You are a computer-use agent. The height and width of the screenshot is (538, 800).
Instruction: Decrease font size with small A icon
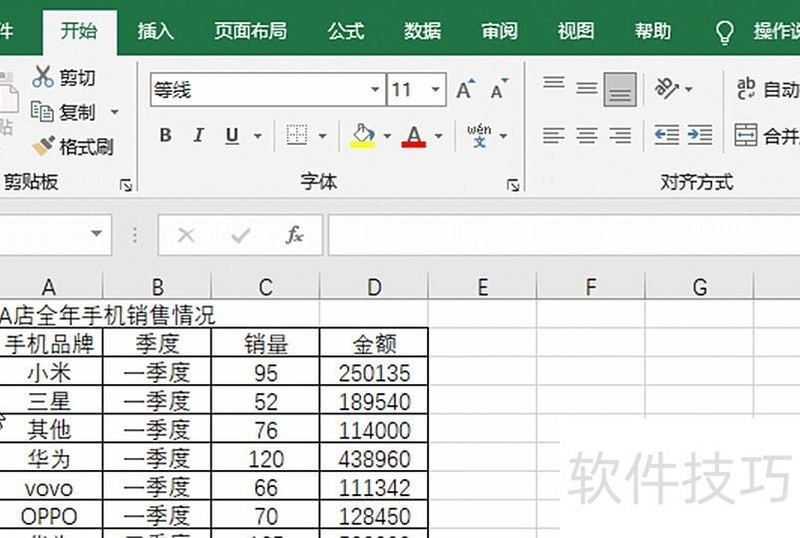coord(499,90)
